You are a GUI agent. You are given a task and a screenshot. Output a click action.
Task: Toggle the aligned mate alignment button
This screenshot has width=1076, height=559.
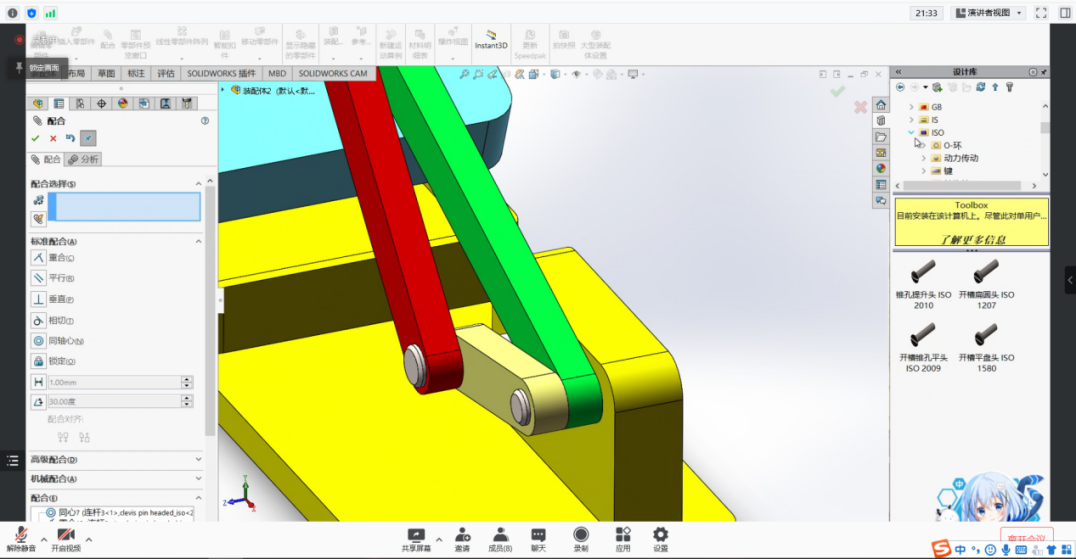click(63, 437)
